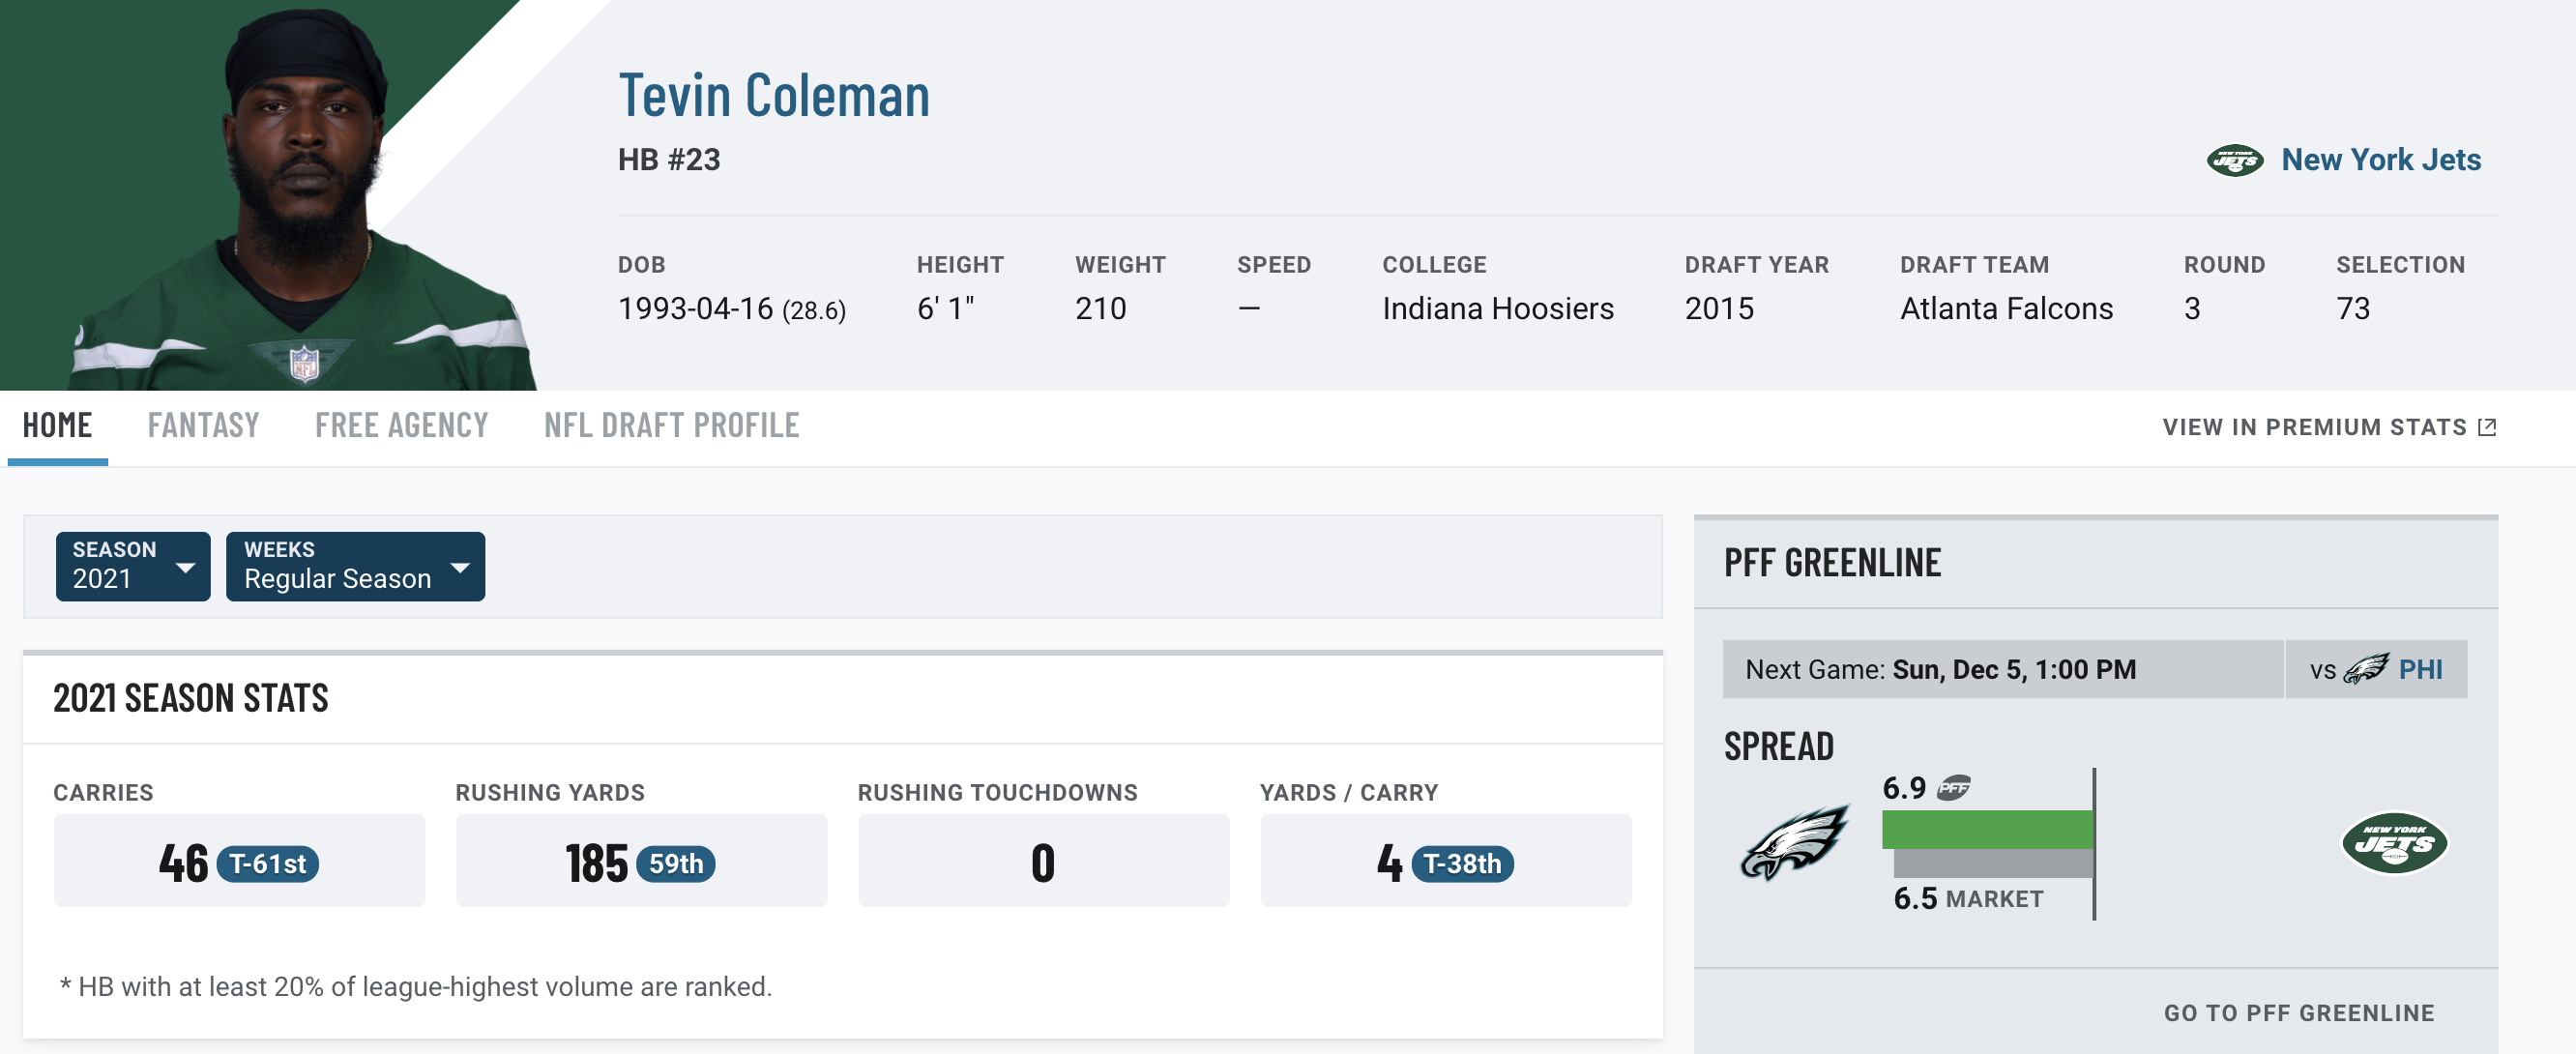Click the Home tab to refresh stats
2576x1054 pixels.
[x=57, y=424]
